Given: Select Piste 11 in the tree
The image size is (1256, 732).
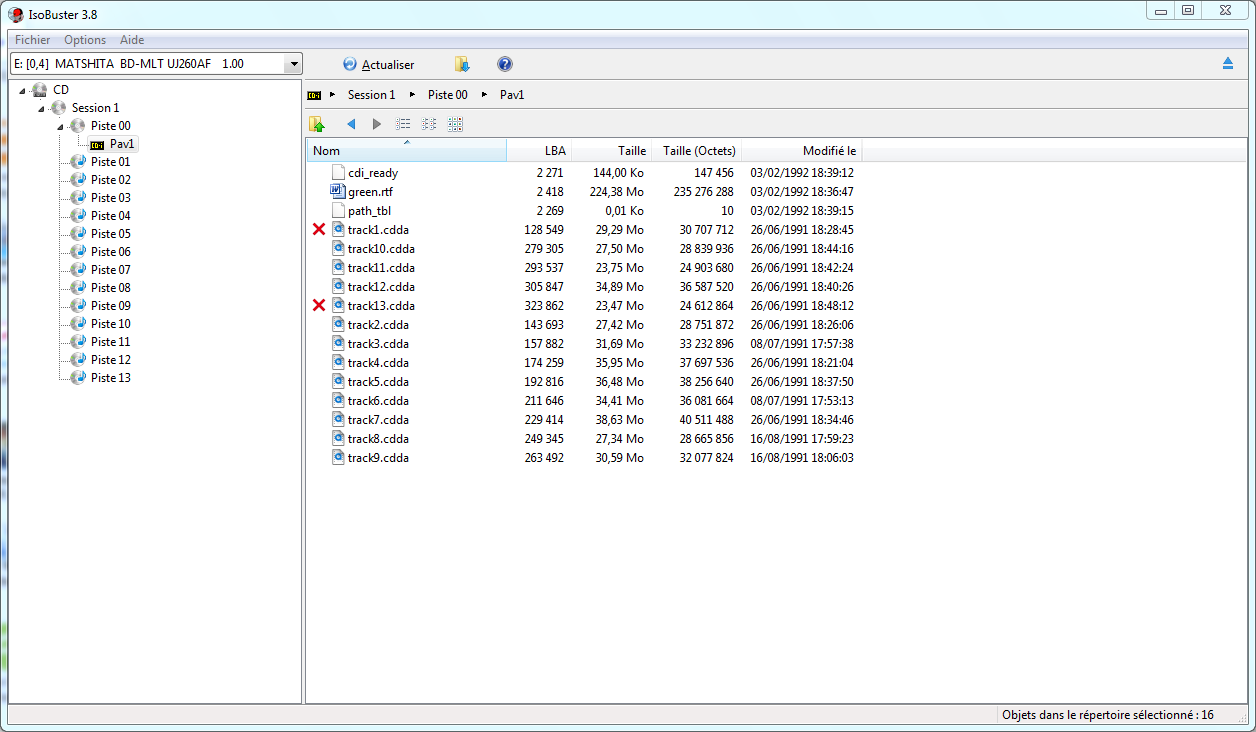Looking at the screenshot, I should coord(110,342).
